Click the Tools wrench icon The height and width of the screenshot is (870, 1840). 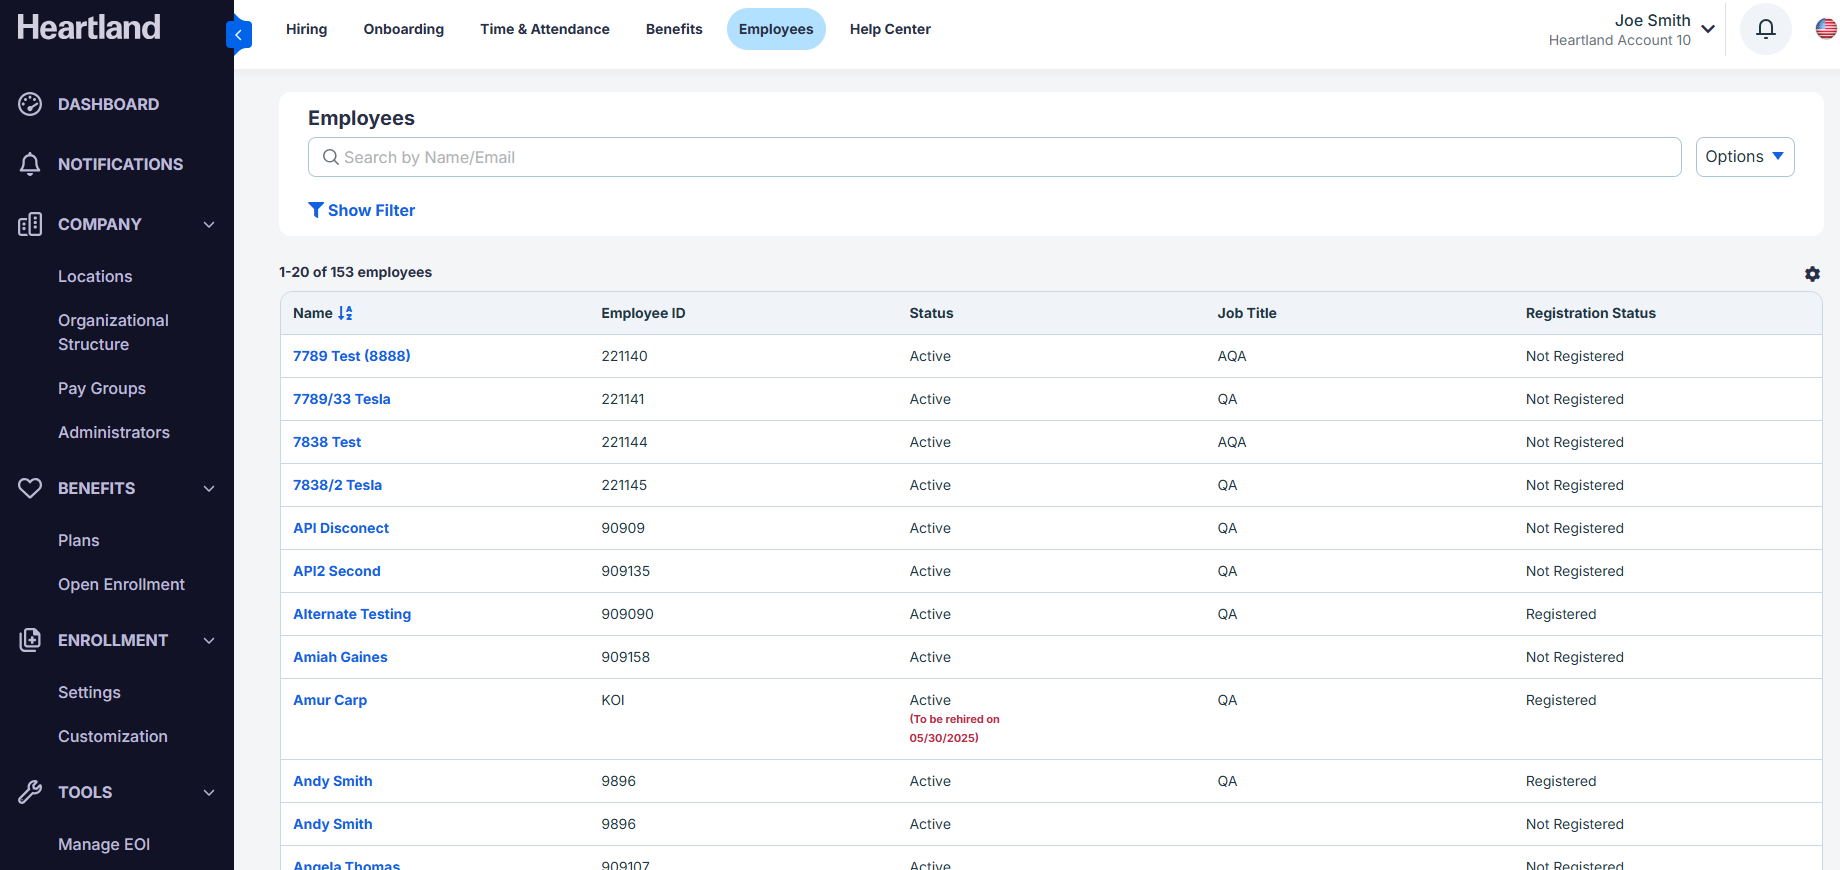pos(30,792)
